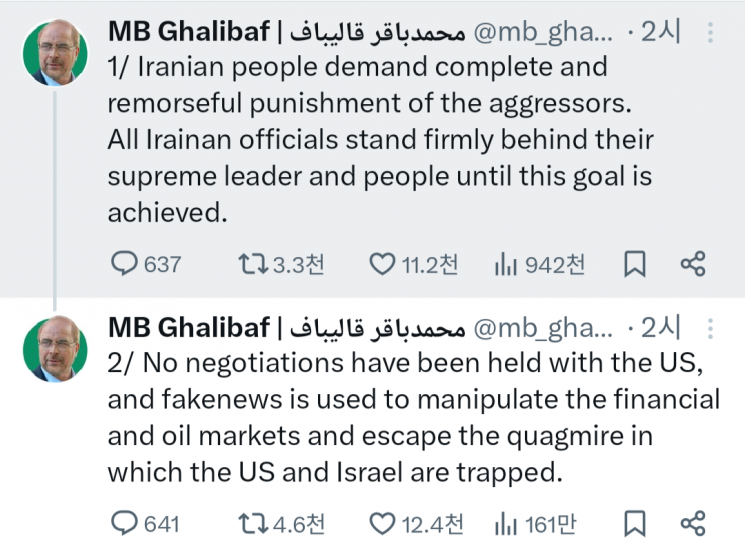Like the second tweet with 12.4천 likes
This screenshot has height=549, width=745.
pyautogui.click(x=382, y=522)
